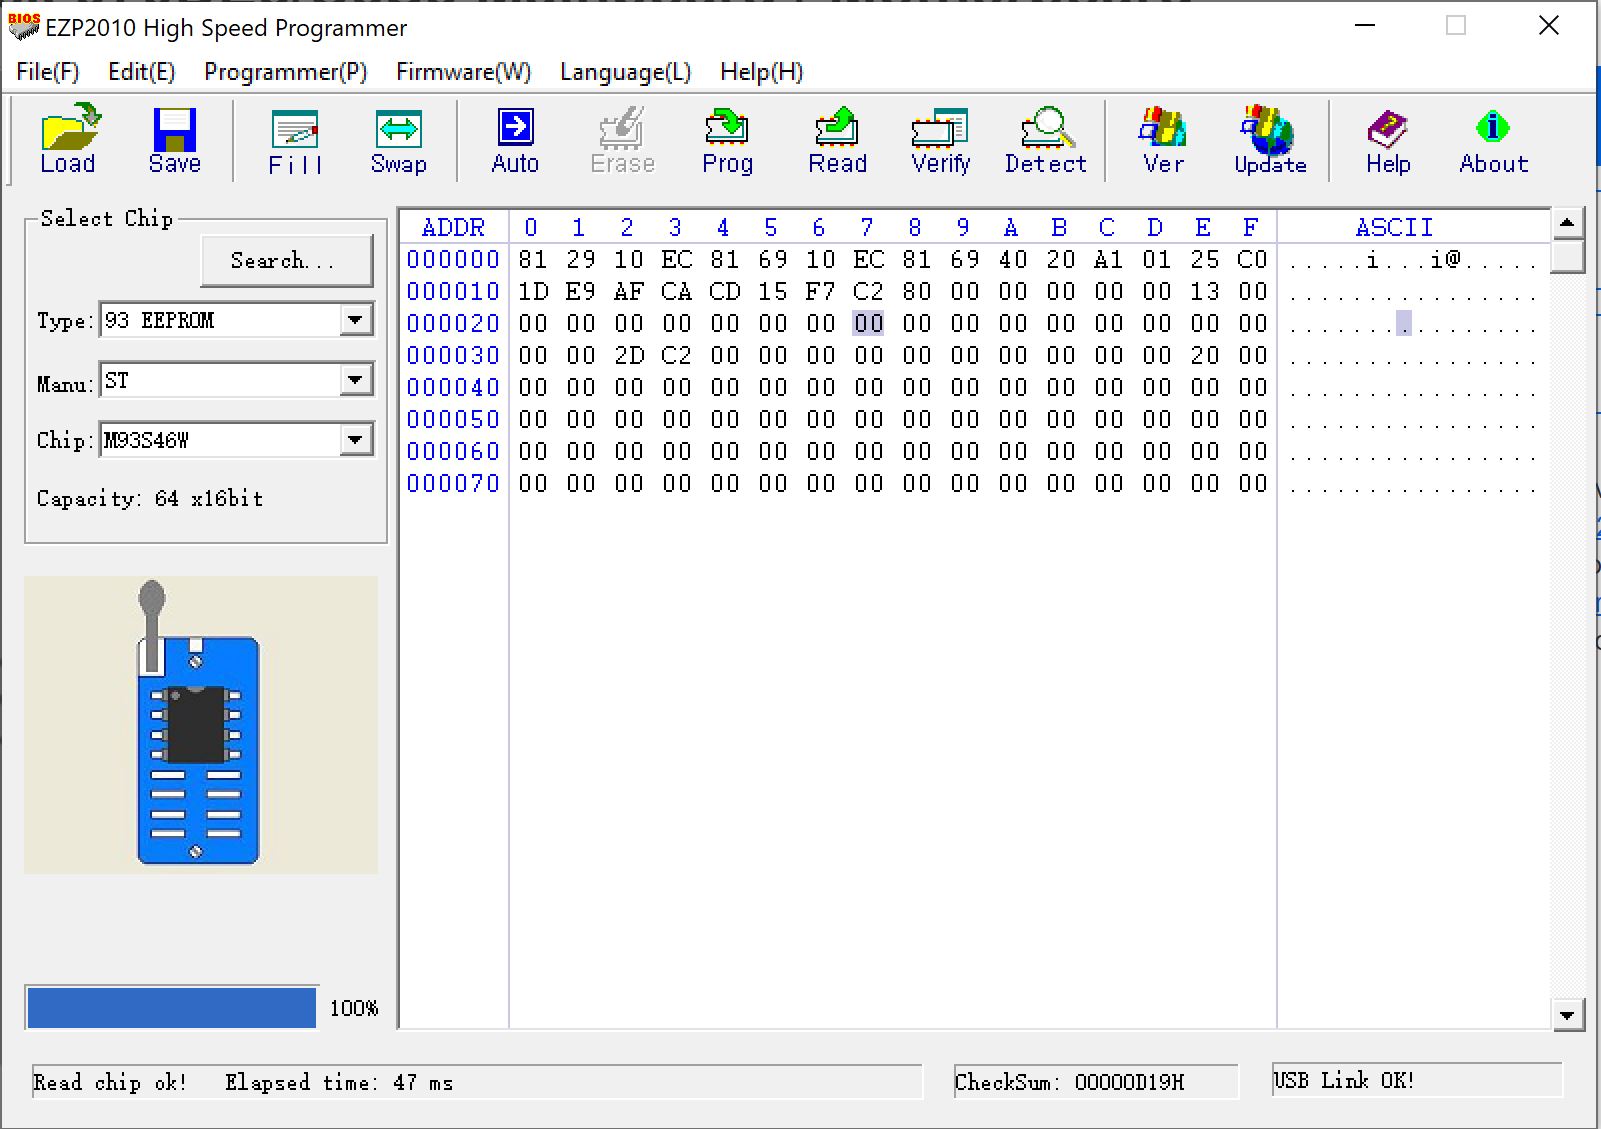Open the Fill buffer tool

(295, 140)
